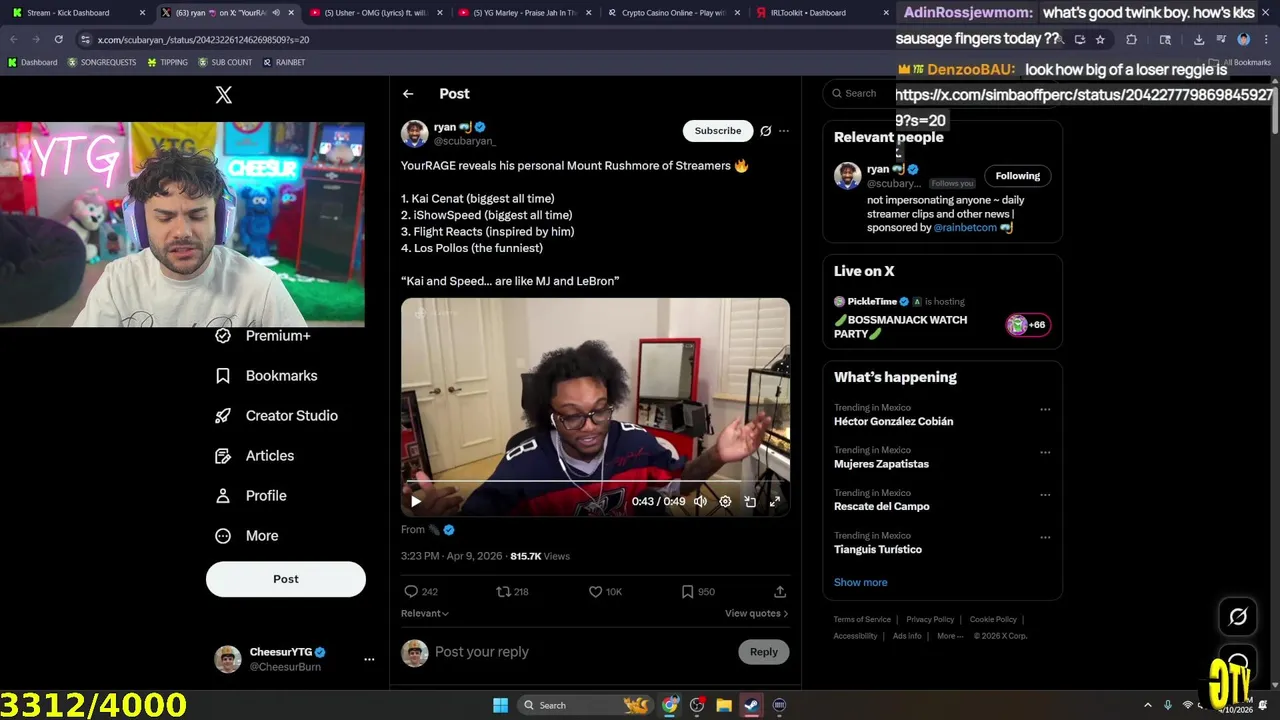Open the Dashboard bookmark
The width and height of the screenshot is (1280, 720).
pyautogui.click(x=33, y=62)
